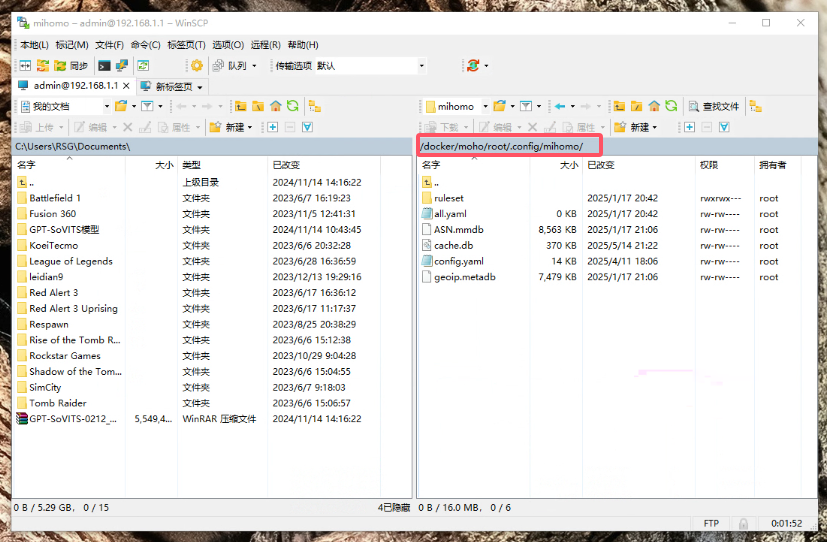Go to local home directory icon
The image size is (827, 542).
tap(275, 107)
